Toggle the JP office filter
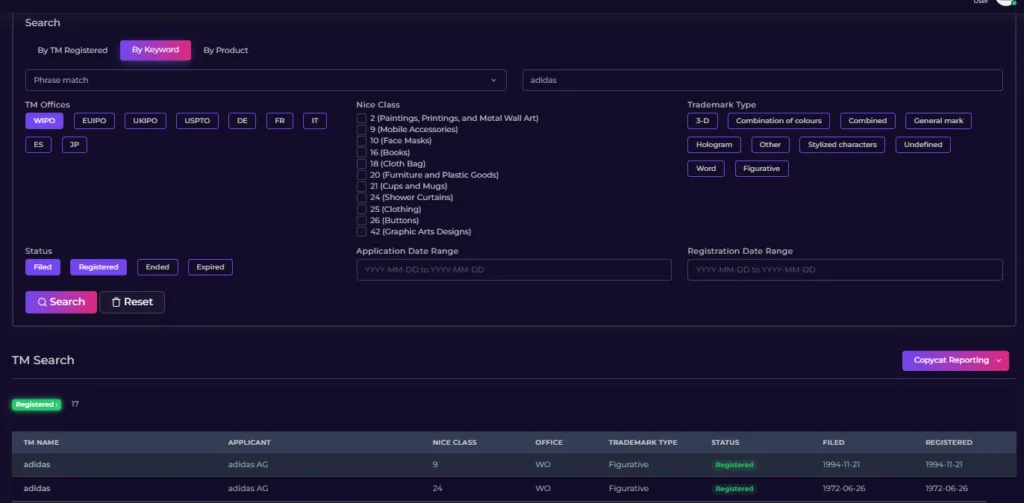1024x503 pixels. 74,145
